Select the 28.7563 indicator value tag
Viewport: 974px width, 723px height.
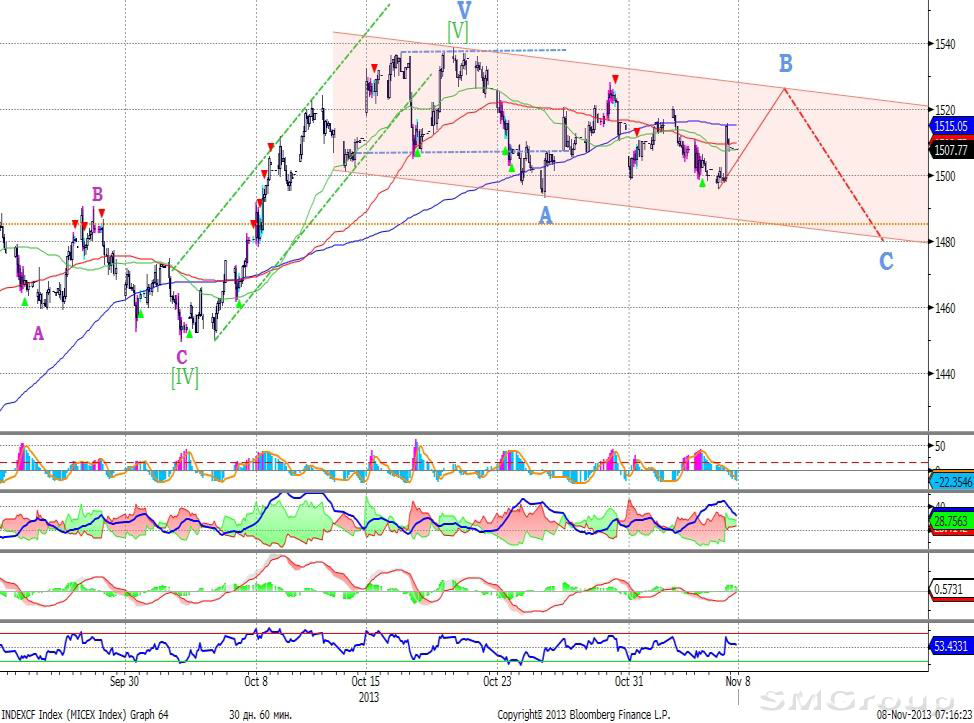950,522
